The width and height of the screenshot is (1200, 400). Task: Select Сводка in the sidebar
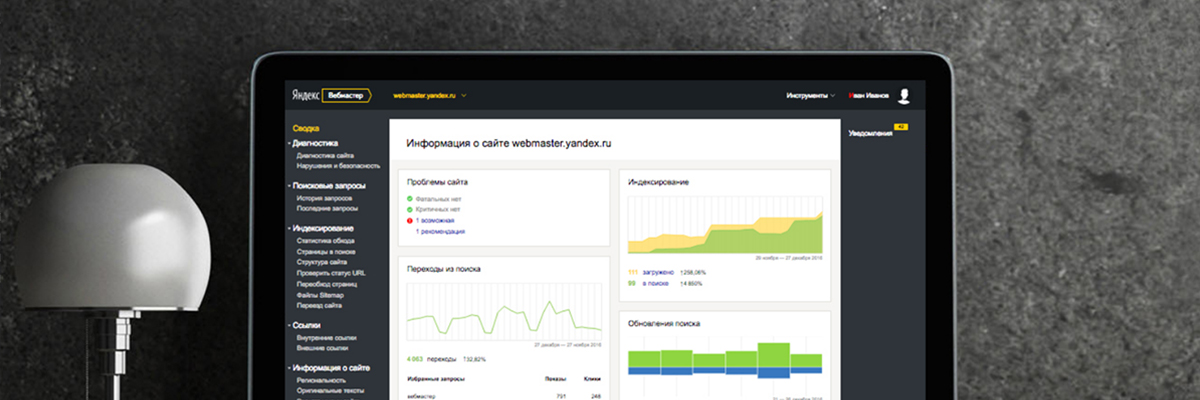point(305,129)
